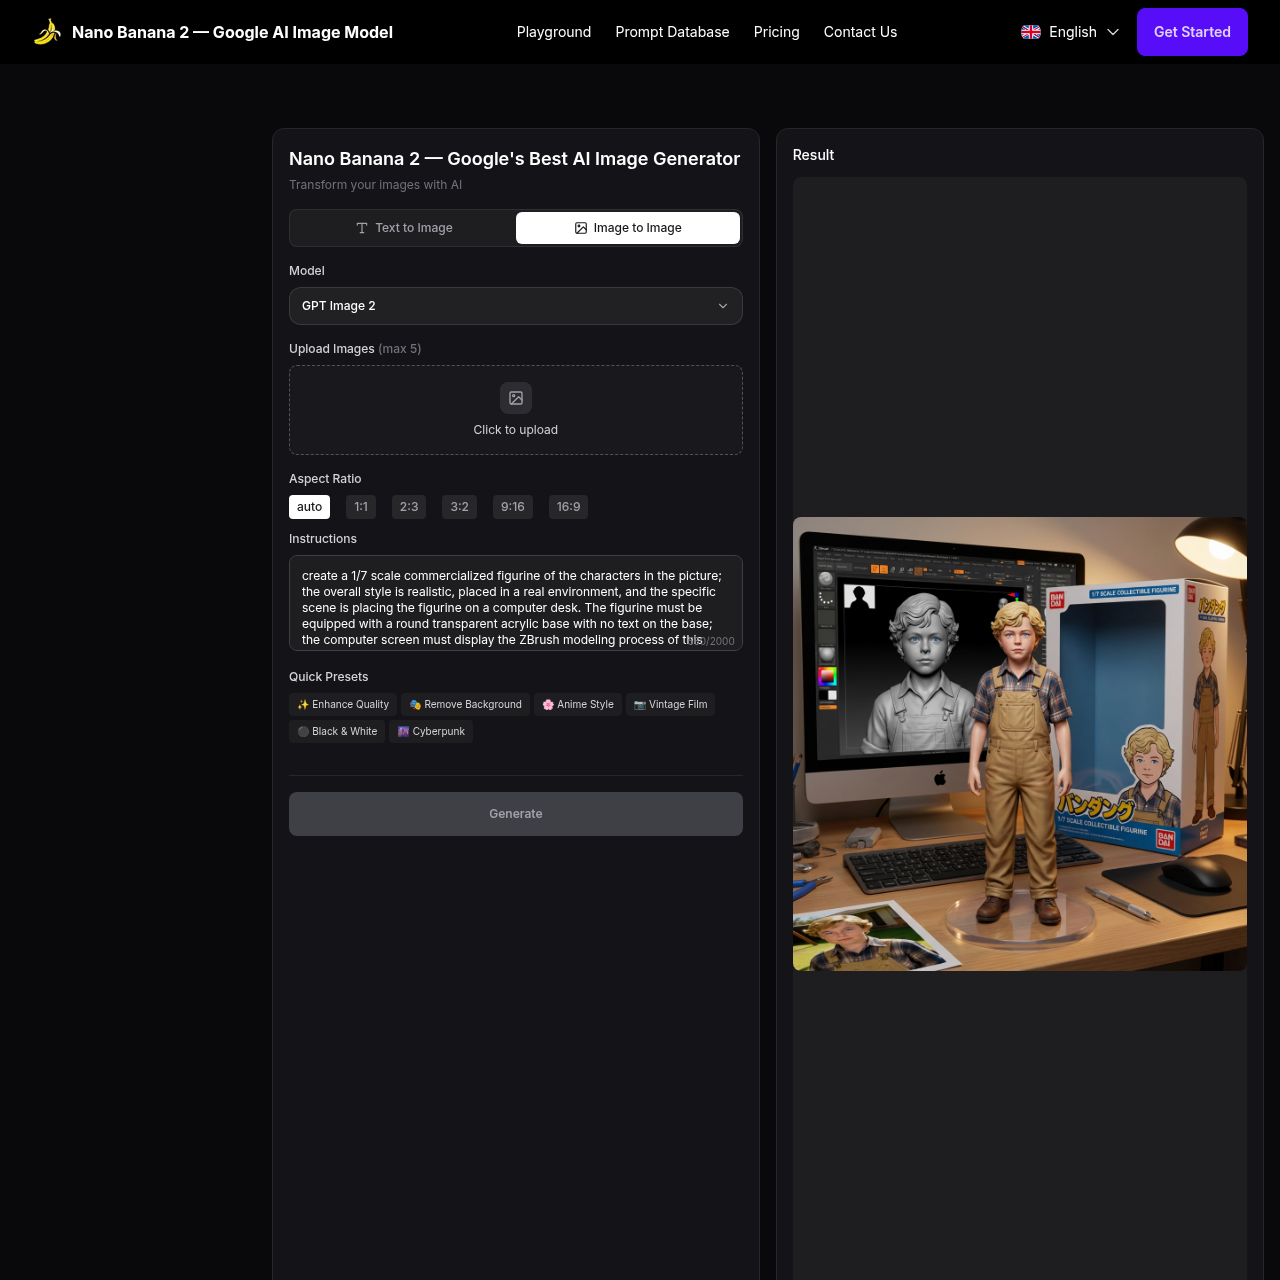
Task: Open the GPT Image 2 model dropdown
Action: point(516,306)
